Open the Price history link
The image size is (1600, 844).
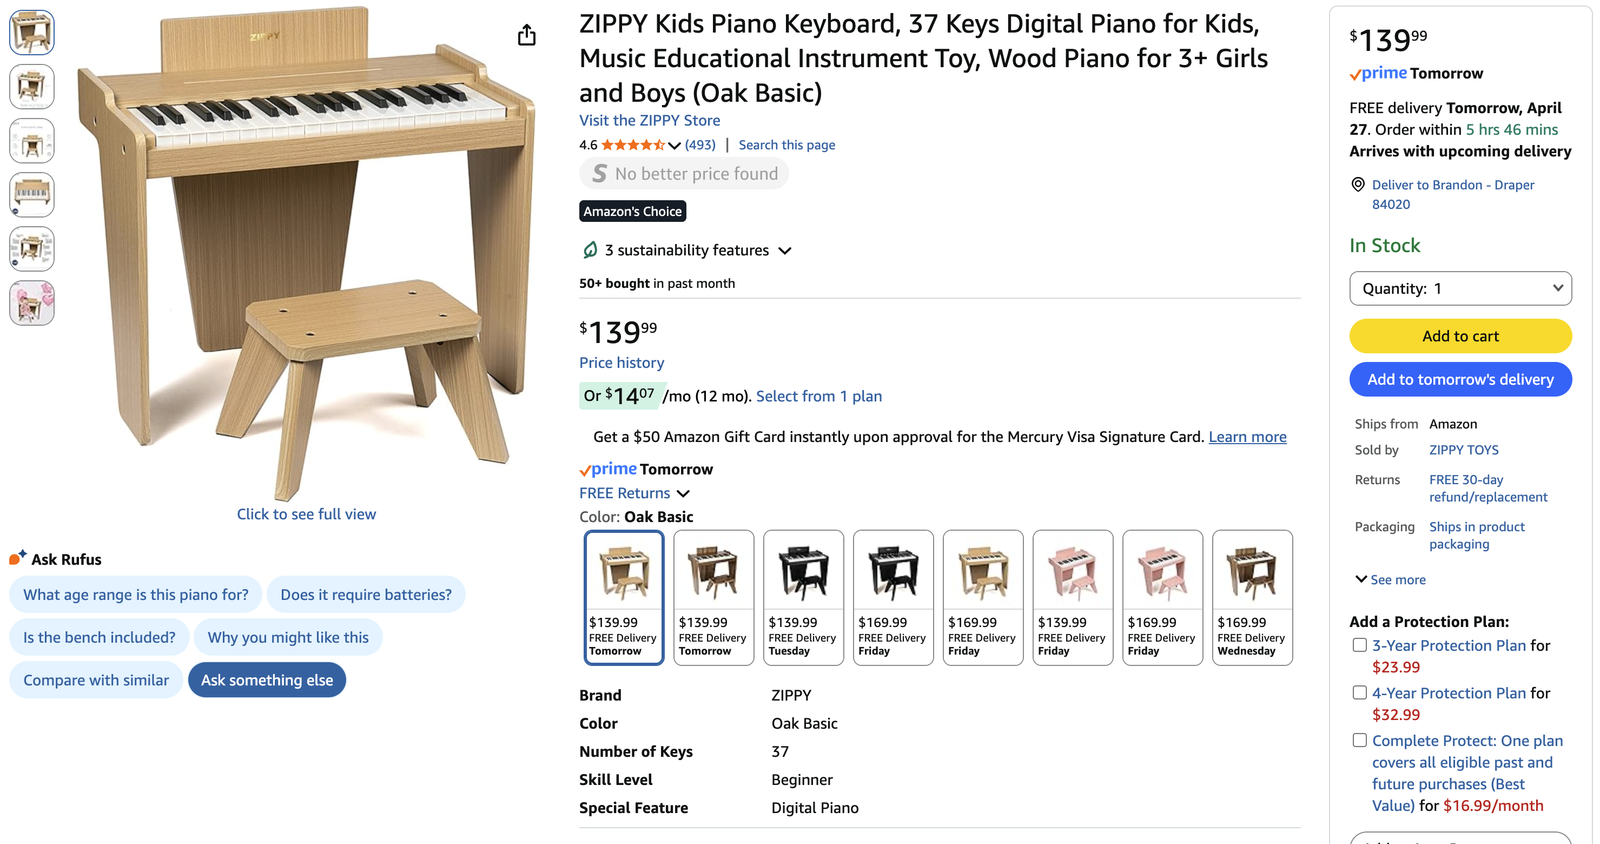621,363
